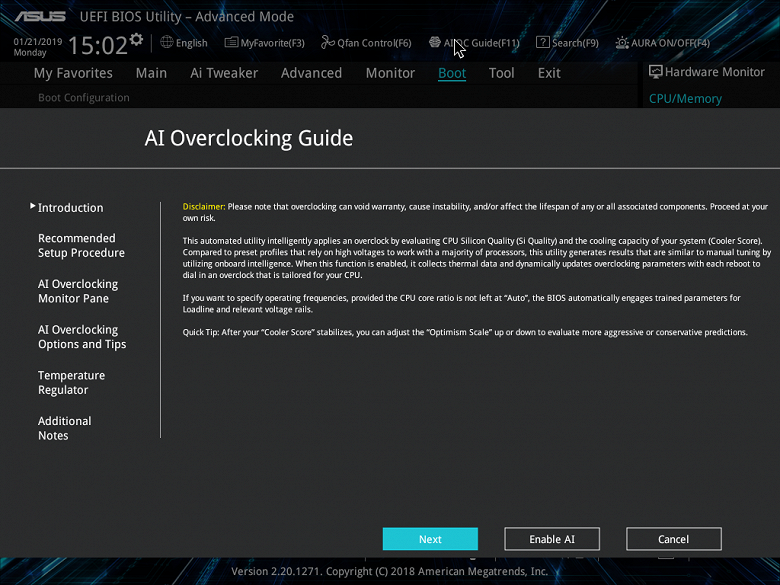This screenshot has width=780, height=585.
Task: Click the UEFI BIOS Utility – Advanced Mode title
Action: pos(187,16)
